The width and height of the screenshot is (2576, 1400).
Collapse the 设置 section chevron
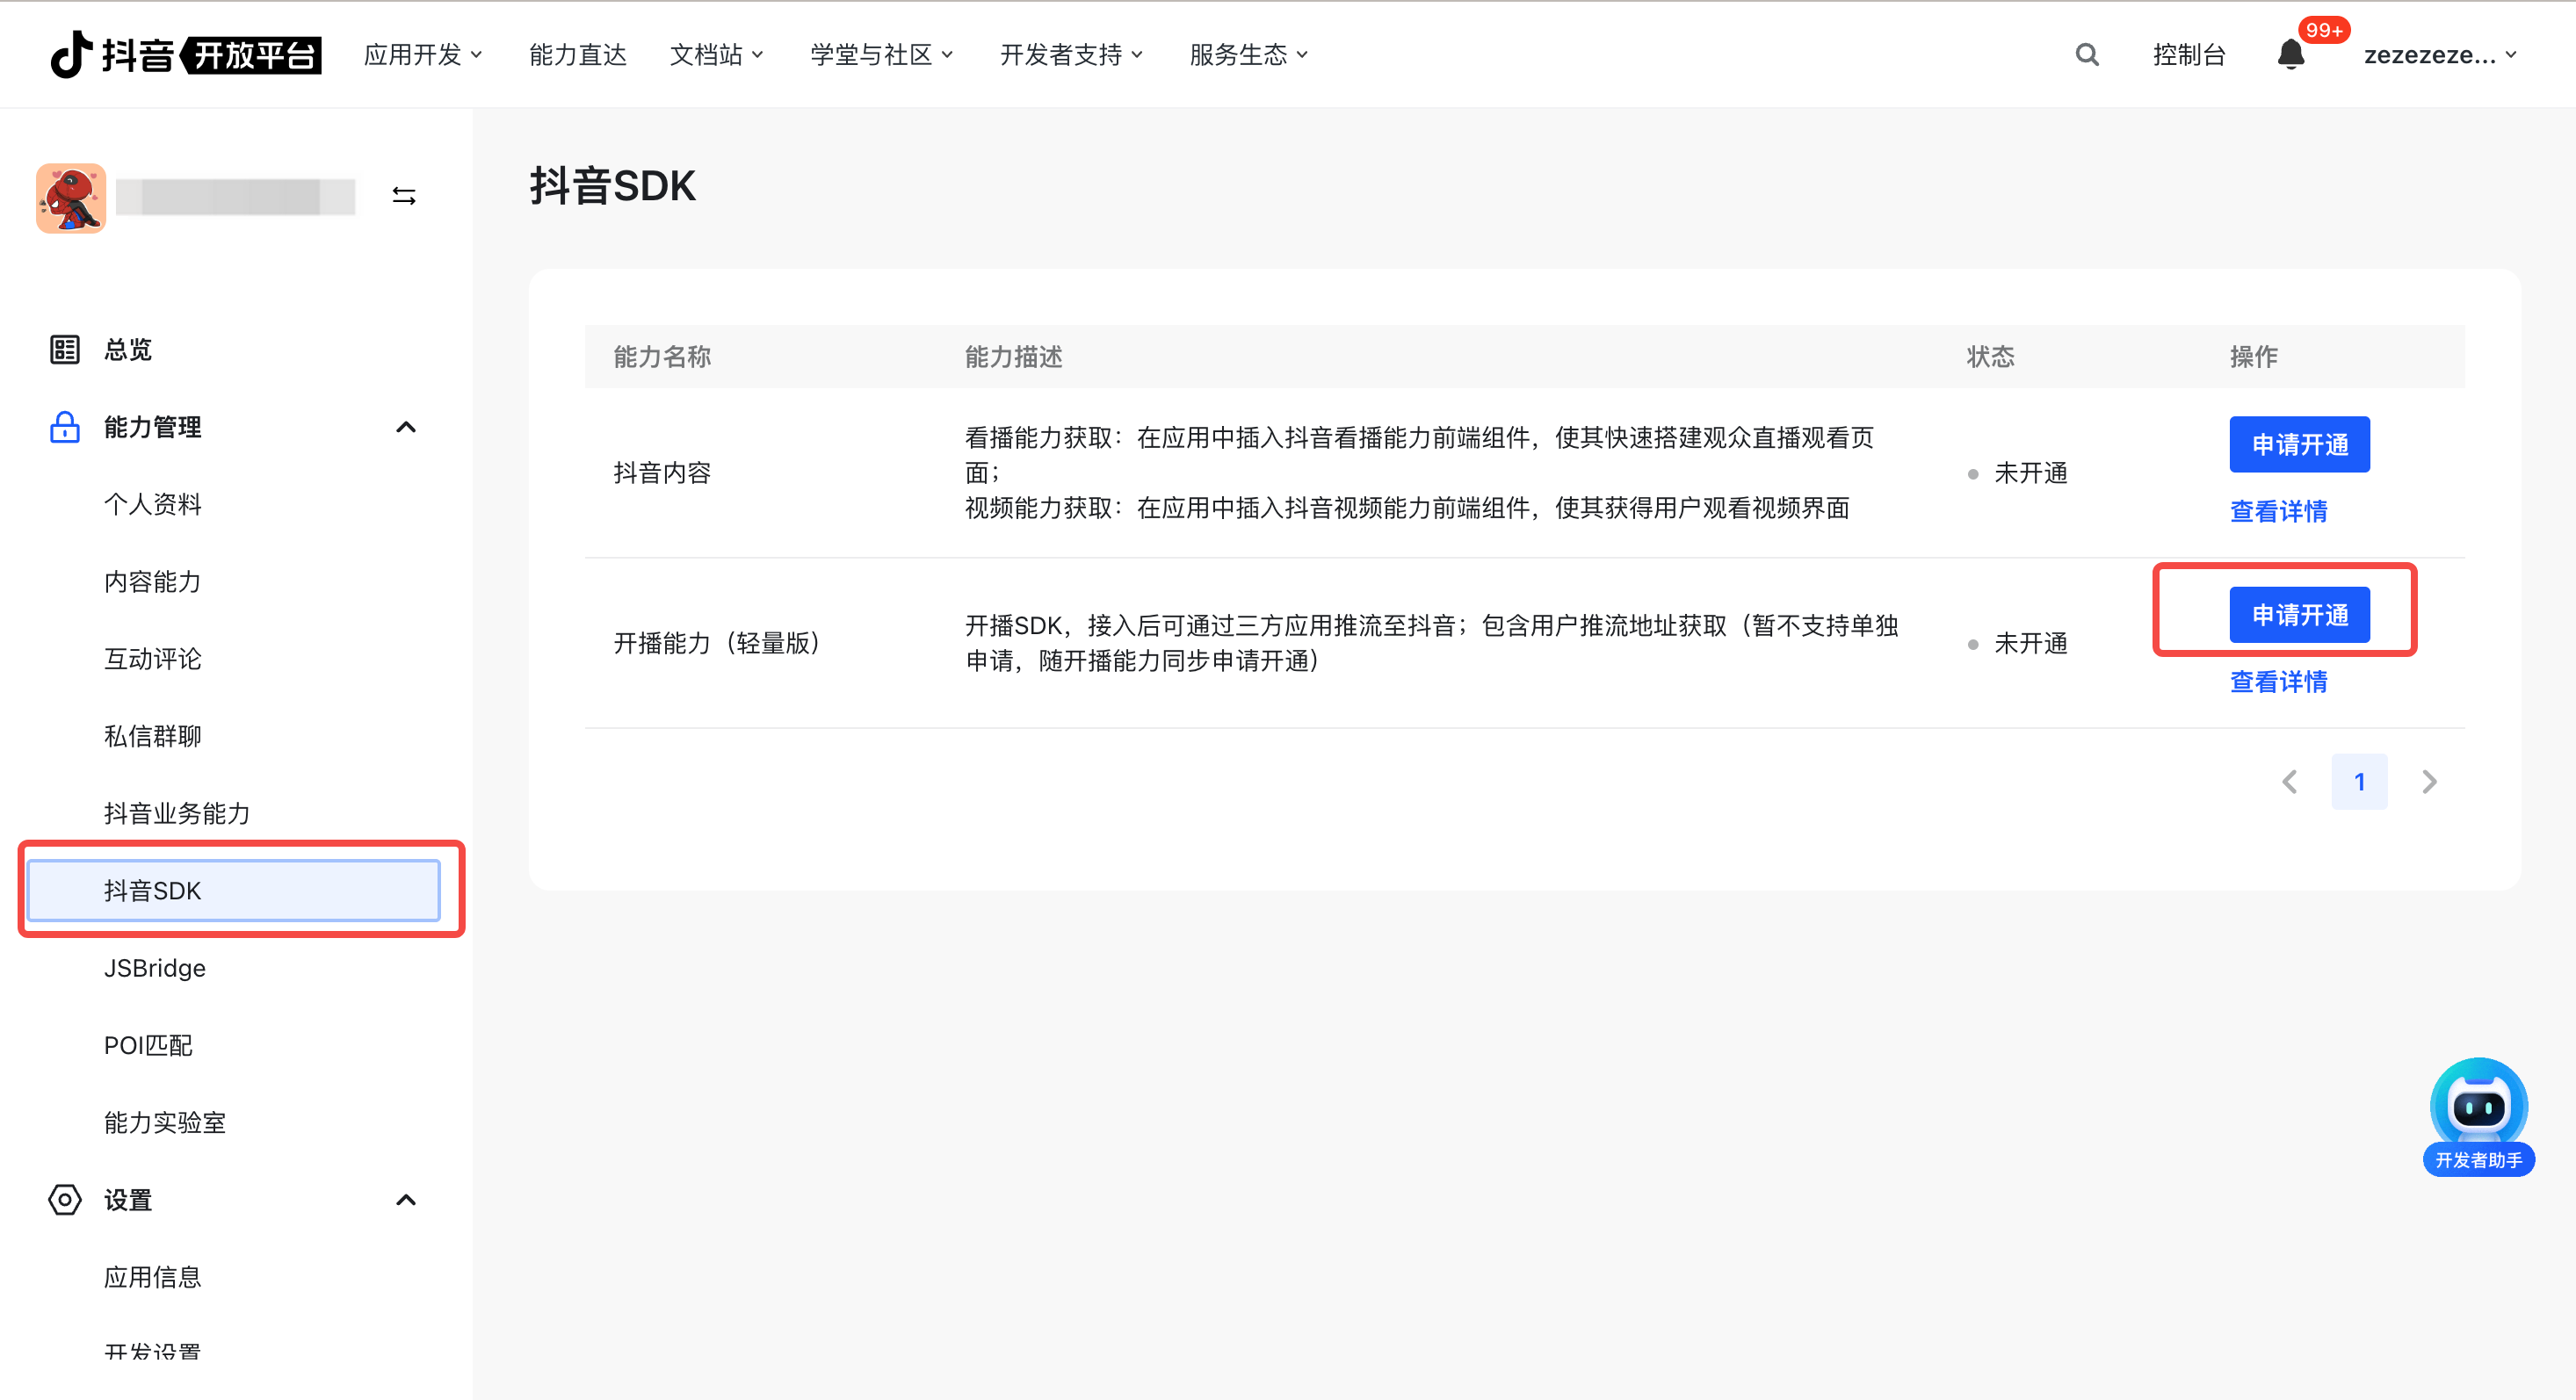point(405,1199)
